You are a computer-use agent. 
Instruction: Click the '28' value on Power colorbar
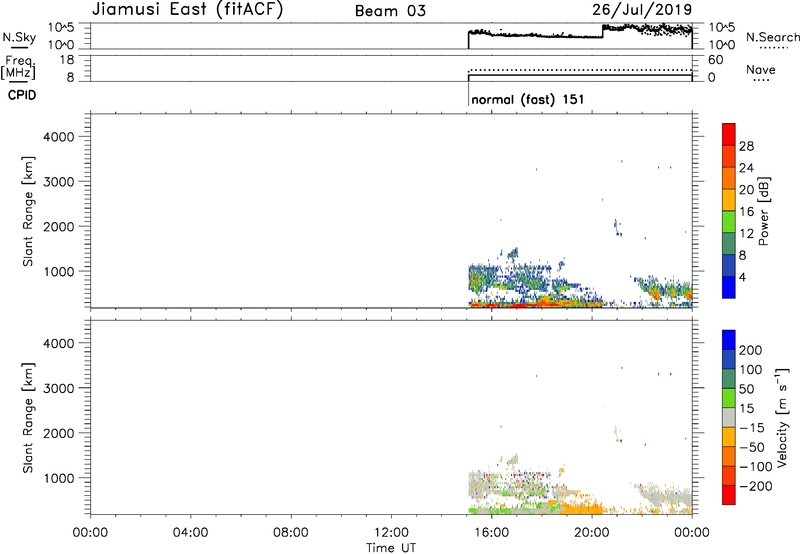(x=746, y=146)
